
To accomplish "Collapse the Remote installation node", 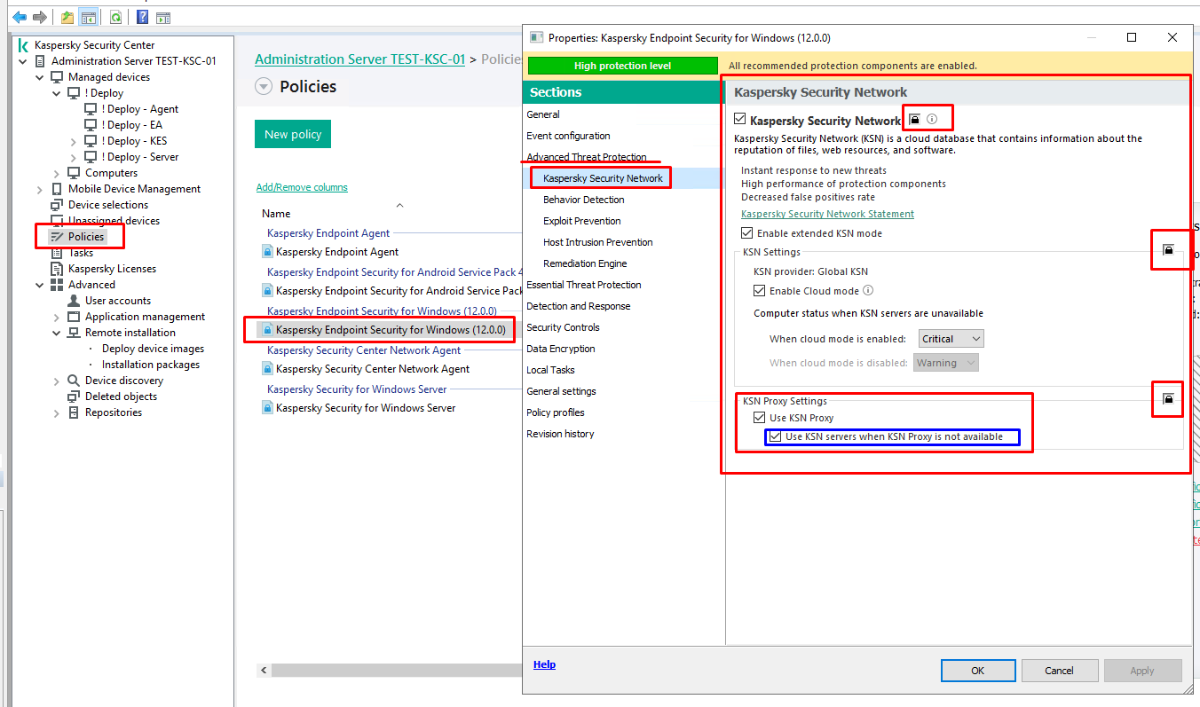I will [x=58, y=333].
